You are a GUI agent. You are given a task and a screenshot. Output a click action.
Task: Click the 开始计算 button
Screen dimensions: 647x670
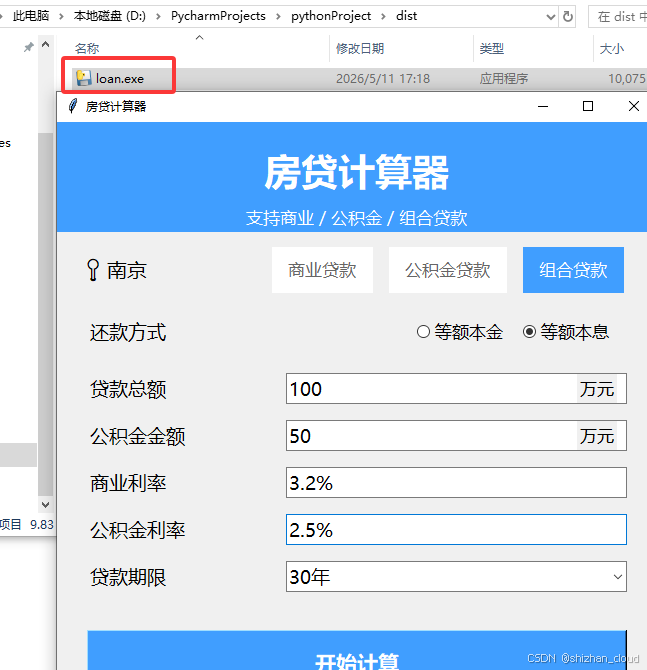click(357, 650)
